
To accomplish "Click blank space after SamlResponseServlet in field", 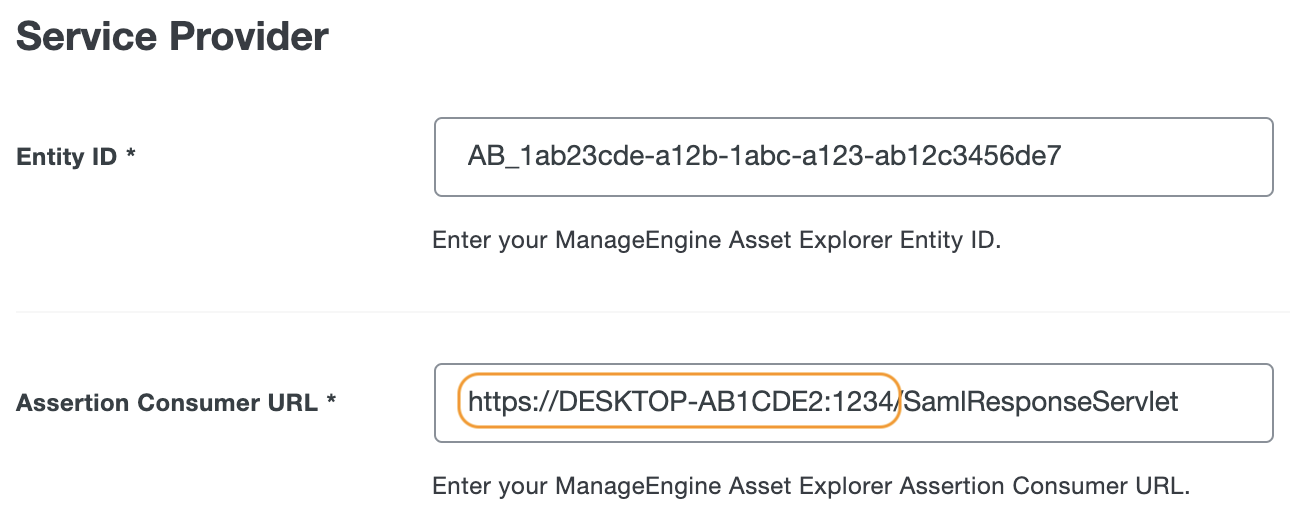I will point(1225,402).
